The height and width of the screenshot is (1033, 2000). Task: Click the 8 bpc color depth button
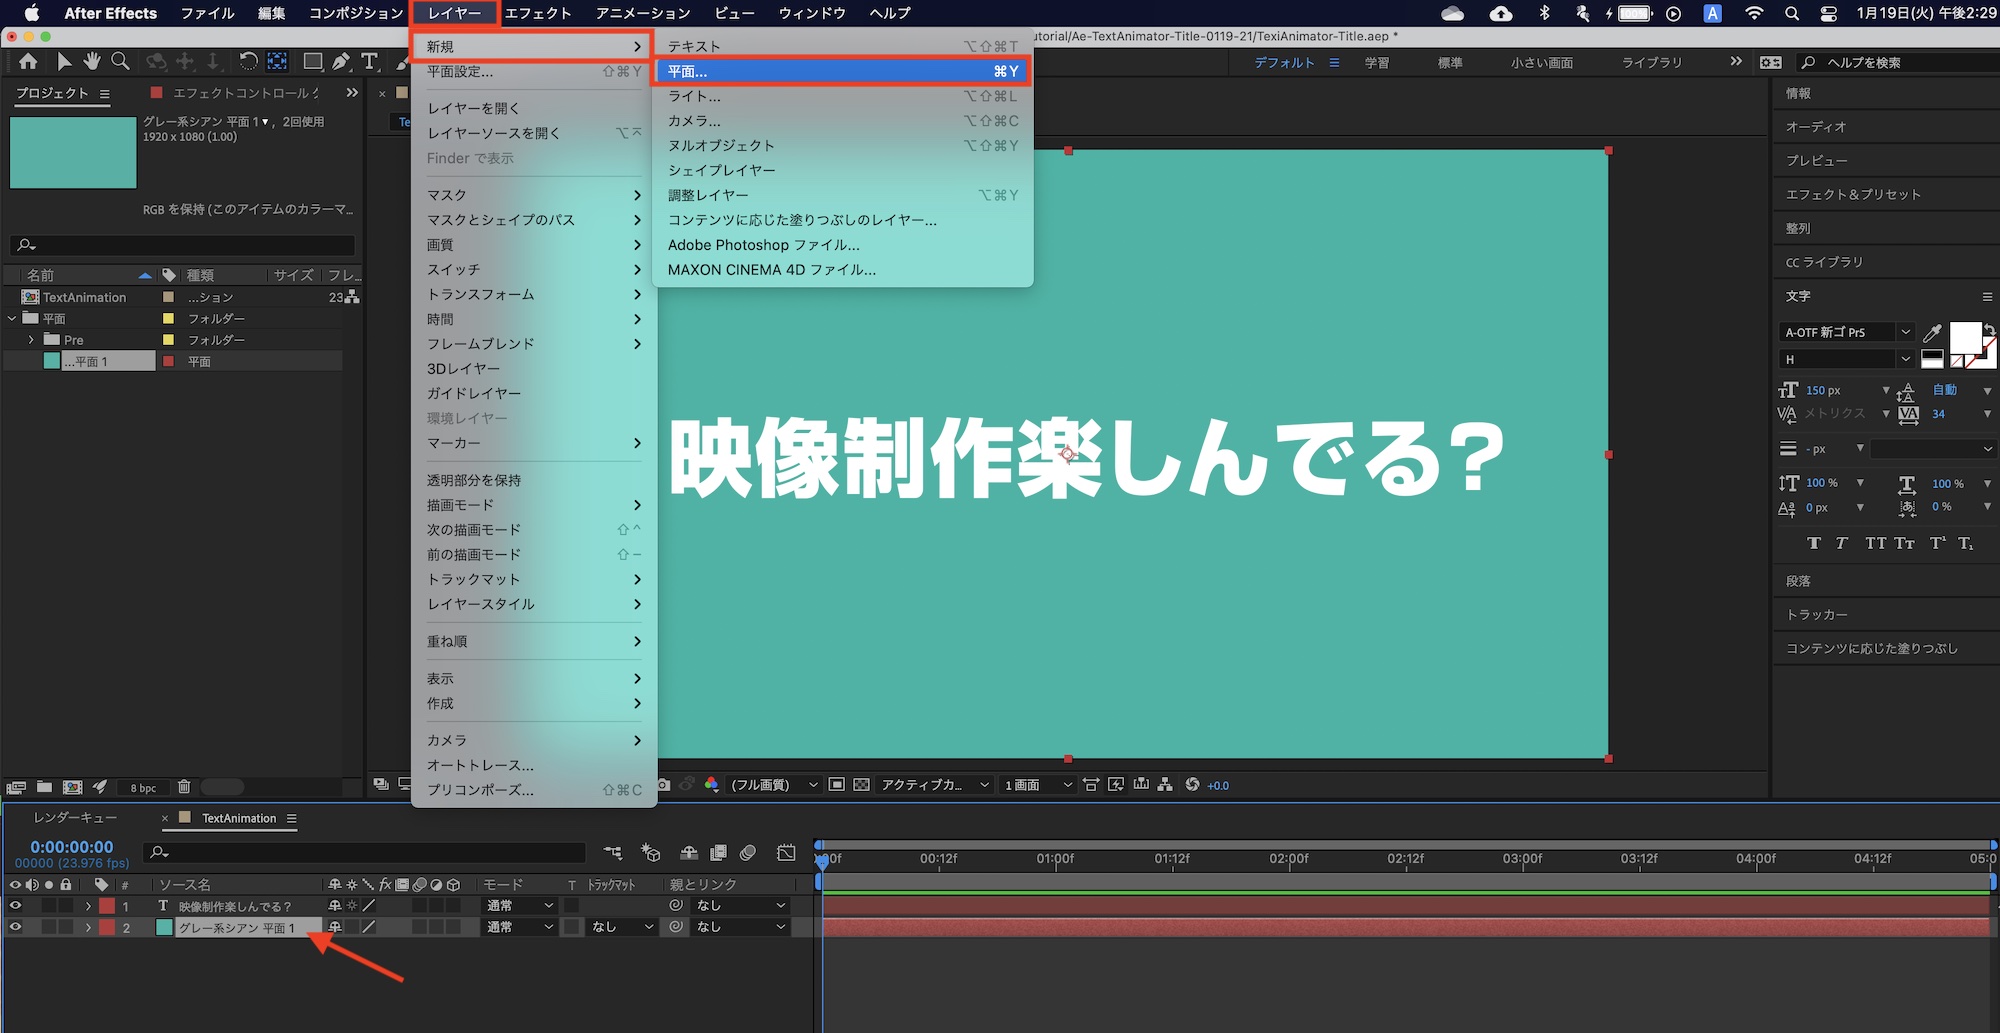pos(143,788)
